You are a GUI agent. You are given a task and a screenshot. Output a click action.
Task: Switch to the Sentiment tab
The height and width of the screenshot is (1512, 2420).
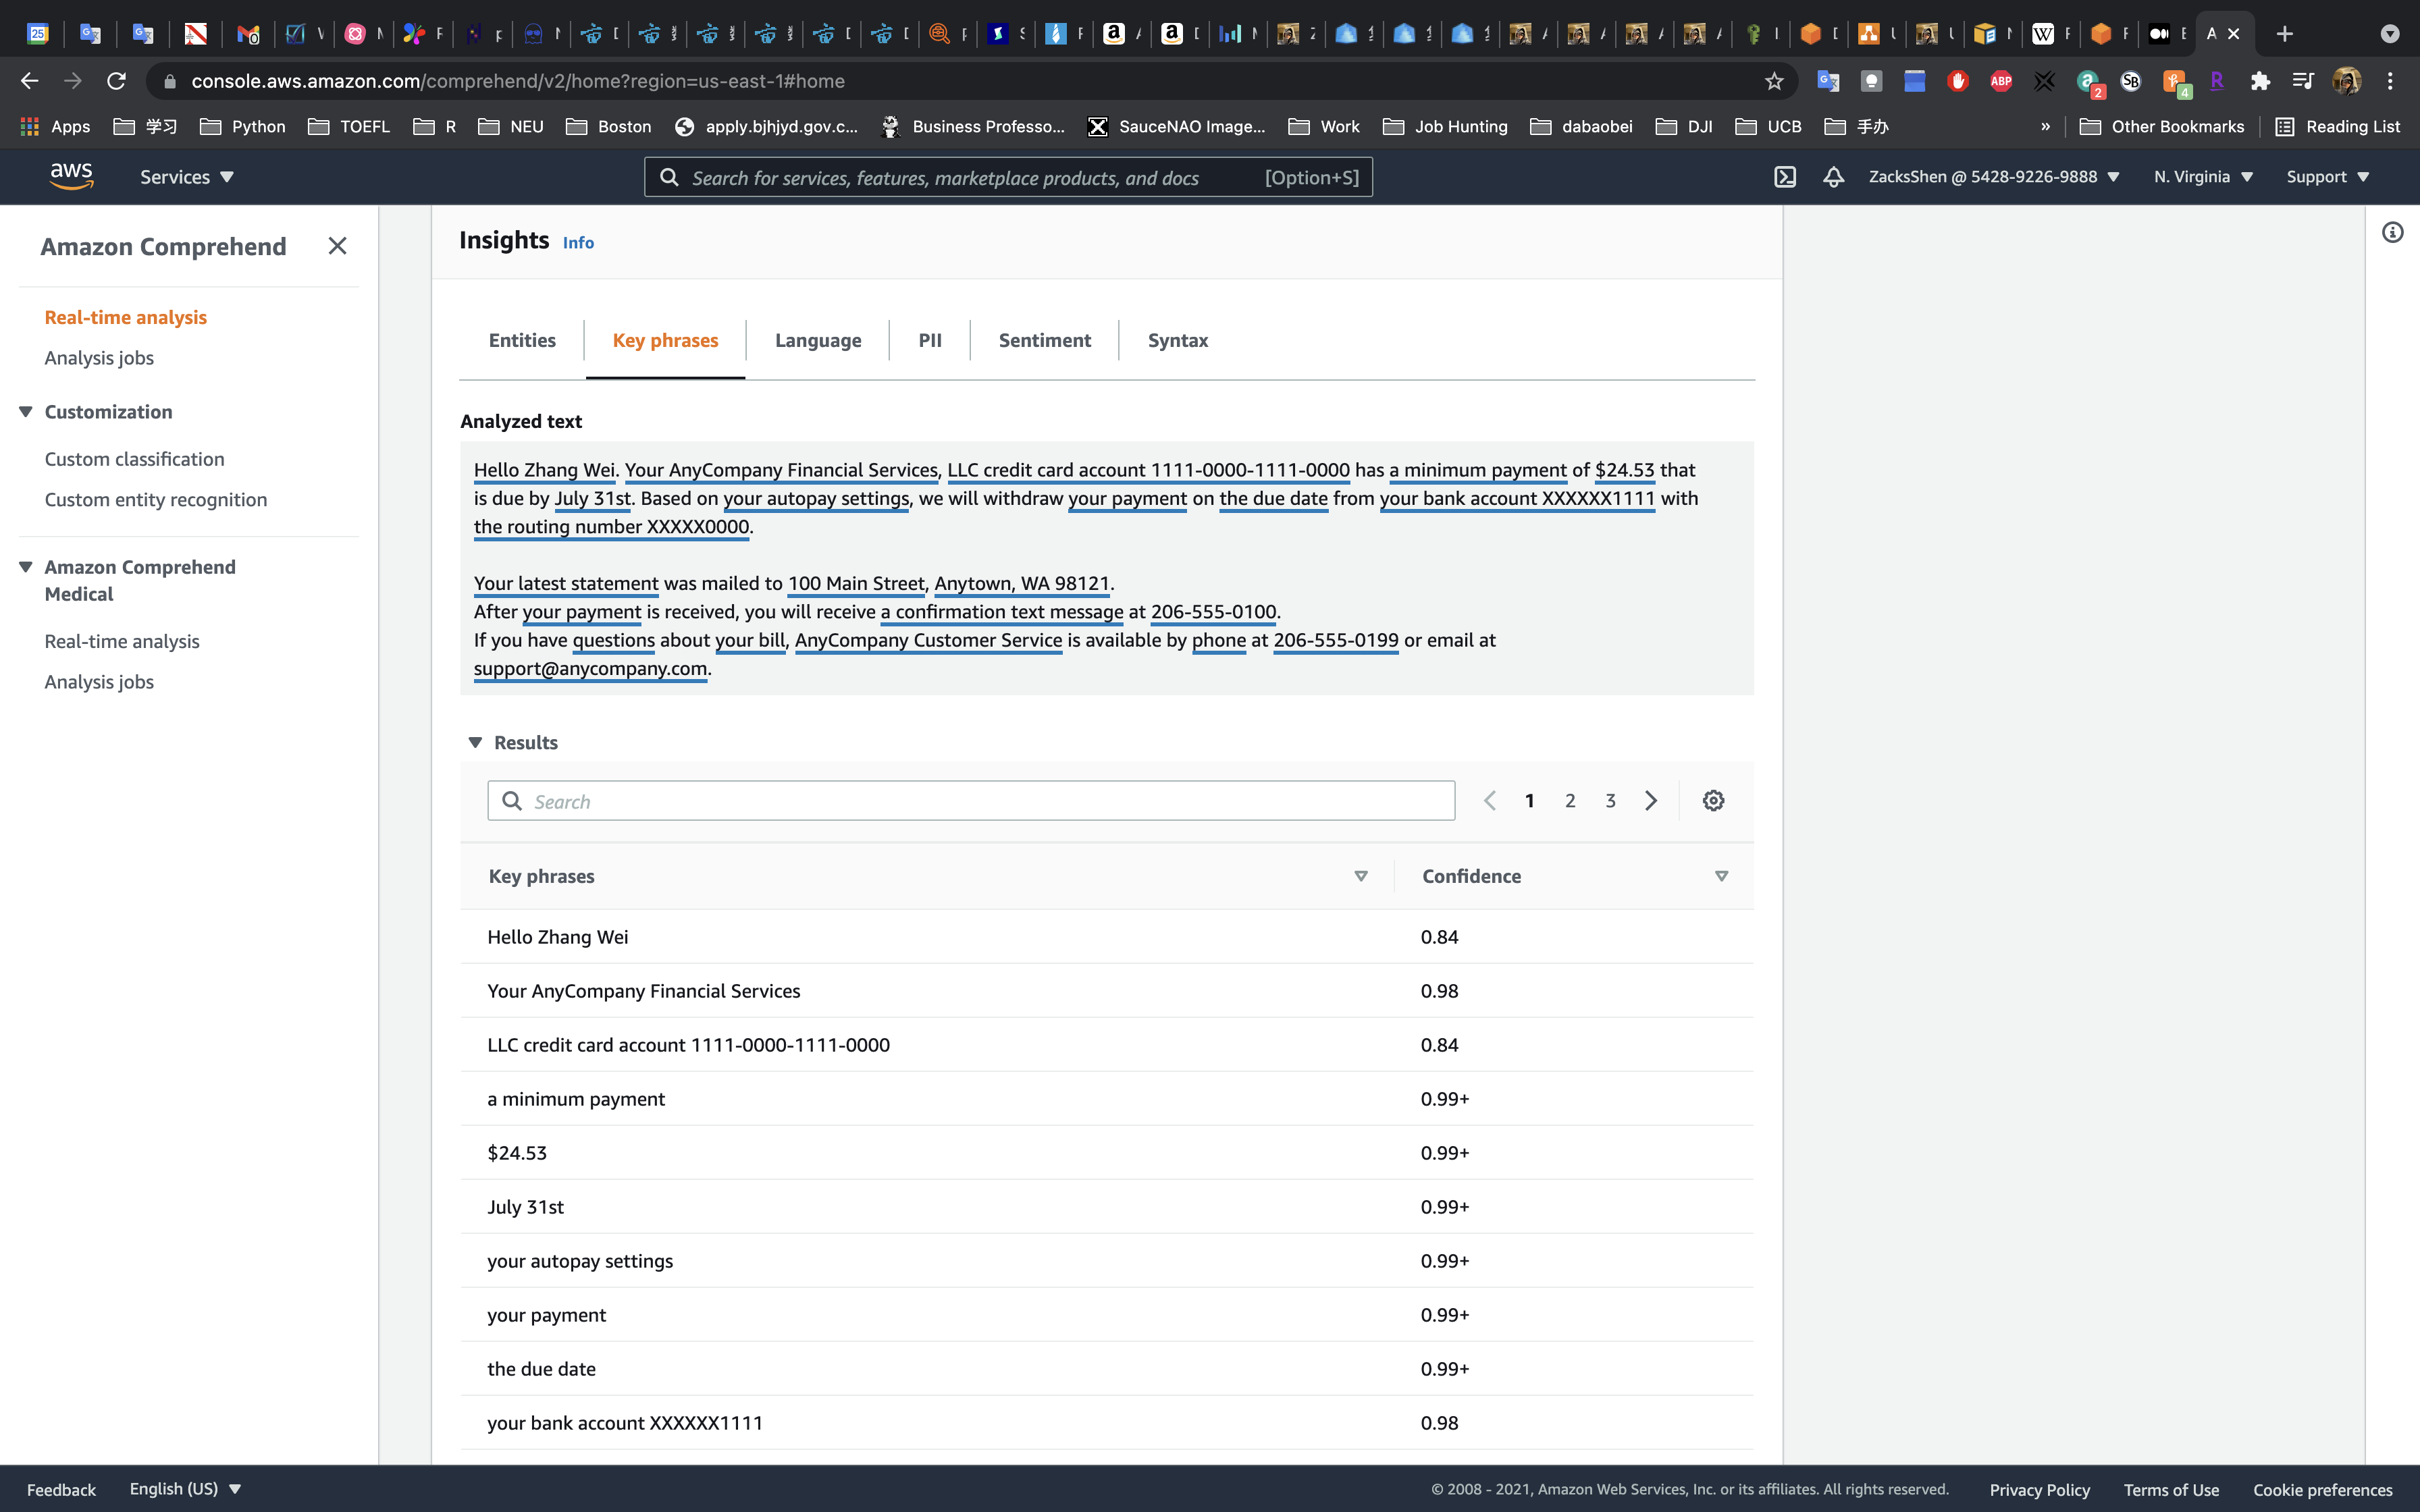[x=1044, y=340]
